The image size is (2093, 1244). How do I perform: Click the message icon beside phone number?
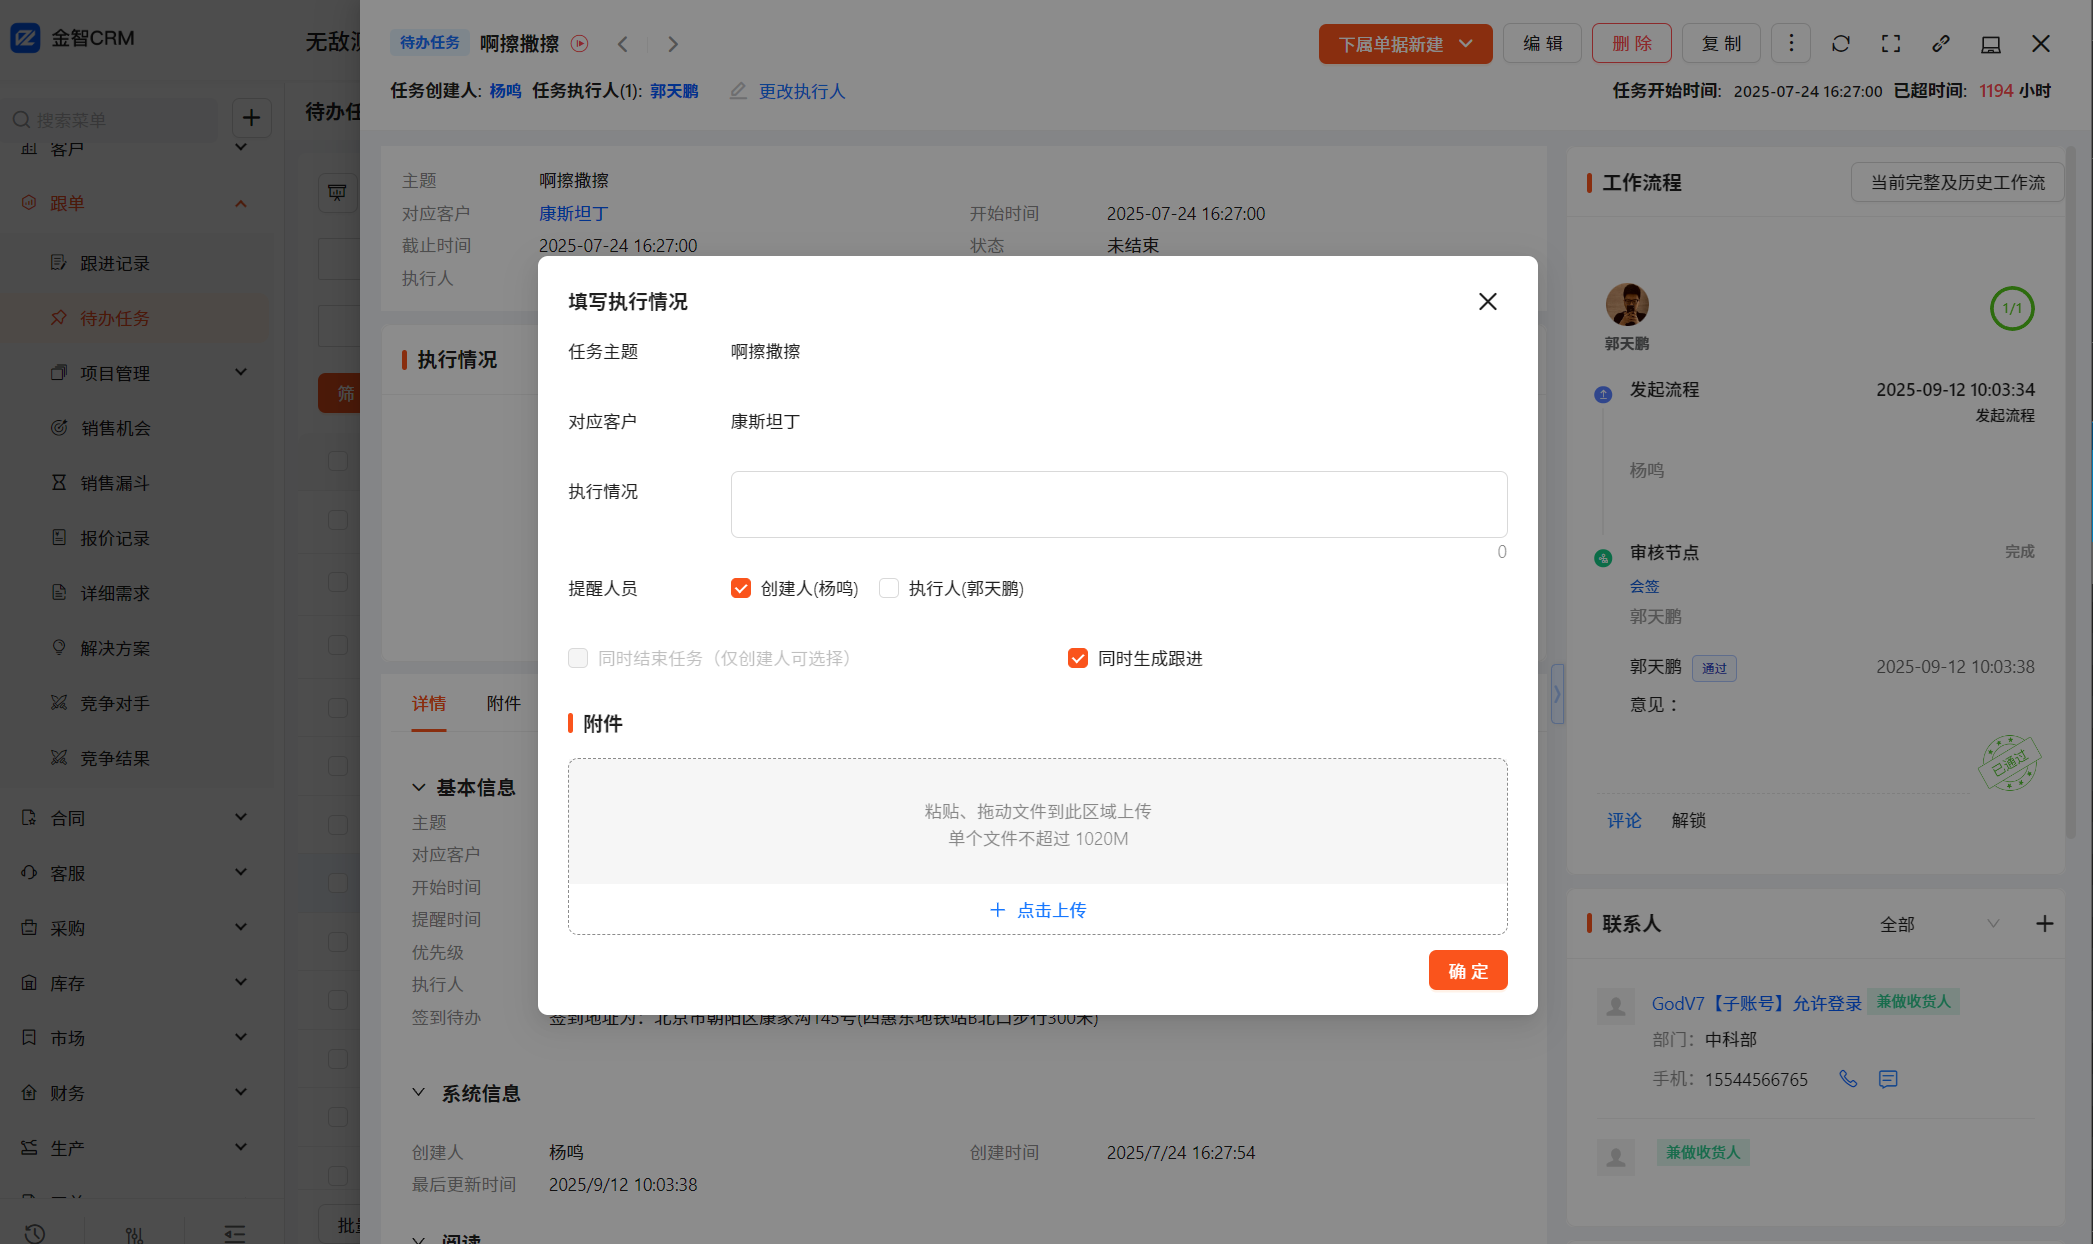pos(1888,1079)
